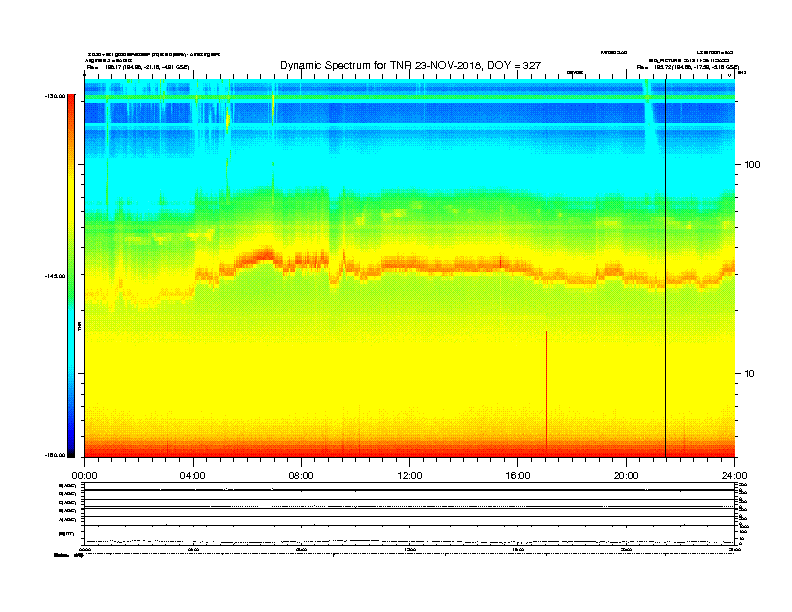792x612 pixels.
Task: Click the -160.00 colorbar label
Action: click(x=55, y=455)
